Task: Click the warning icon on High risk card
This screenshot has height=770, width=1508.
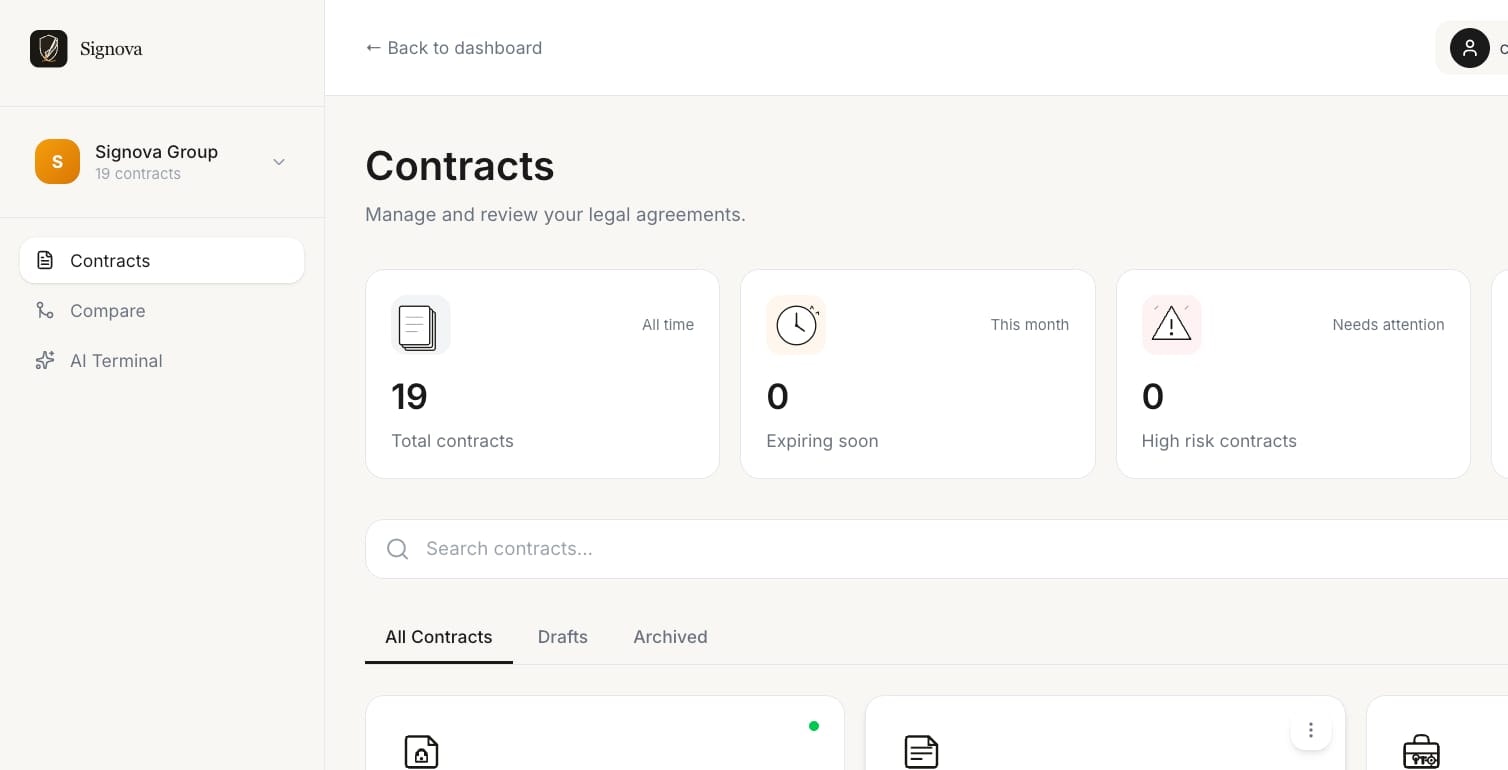Action: pos(1171,325)
